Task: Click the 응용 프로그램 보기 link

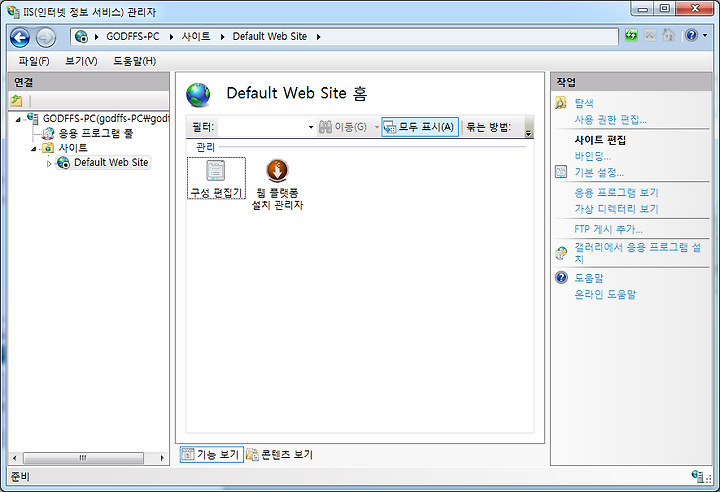Action: pos(616,192)
